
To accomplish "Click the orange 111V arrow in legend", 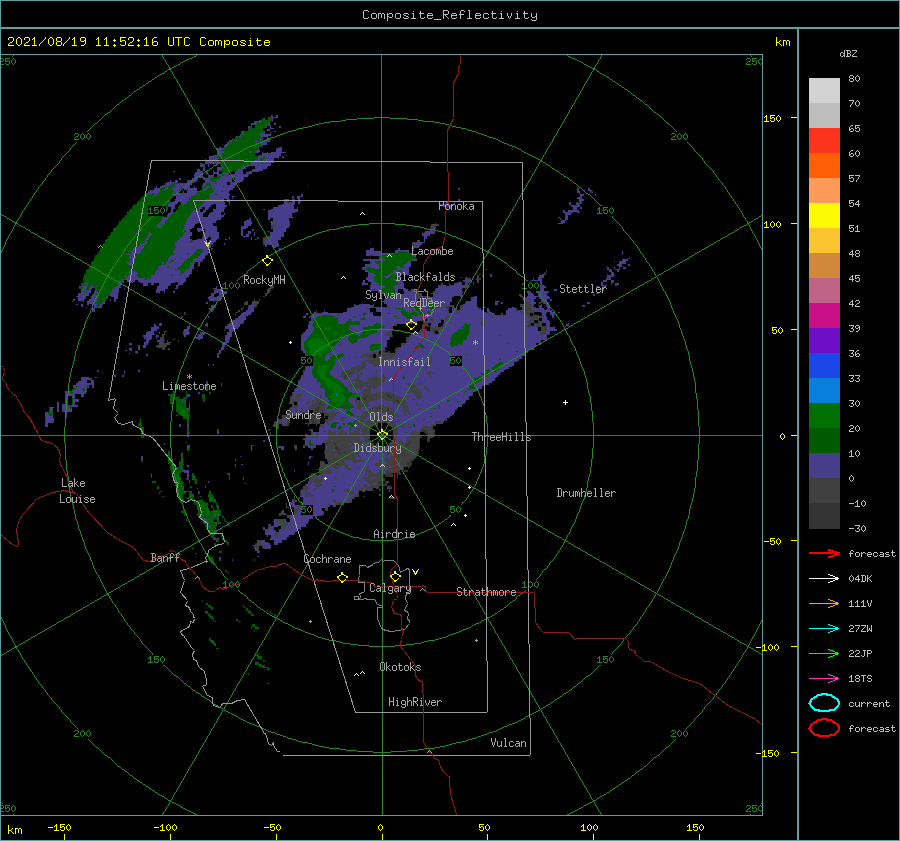I will pos(824,603).
